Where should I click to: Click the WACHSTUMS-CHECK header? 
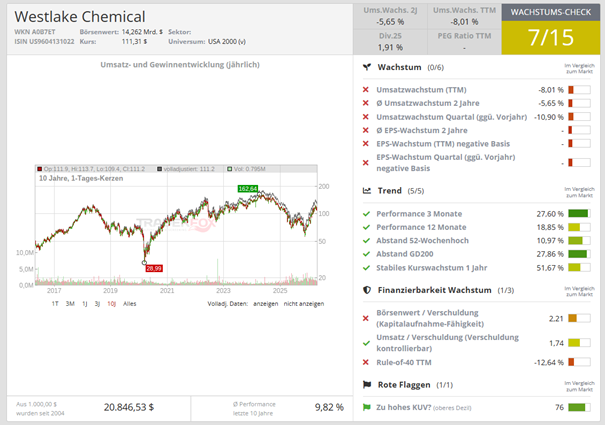click(551, 12)
